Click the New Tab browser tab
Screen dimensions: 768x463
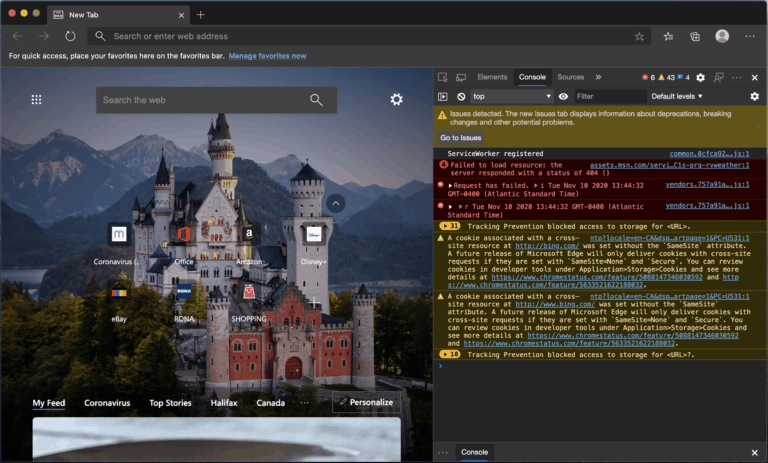click(119, 15)
